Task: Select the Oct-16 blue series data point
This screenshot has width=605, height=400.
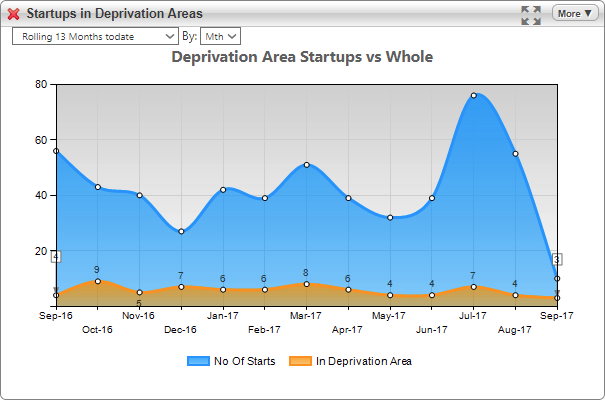Action: pos(98,187)
